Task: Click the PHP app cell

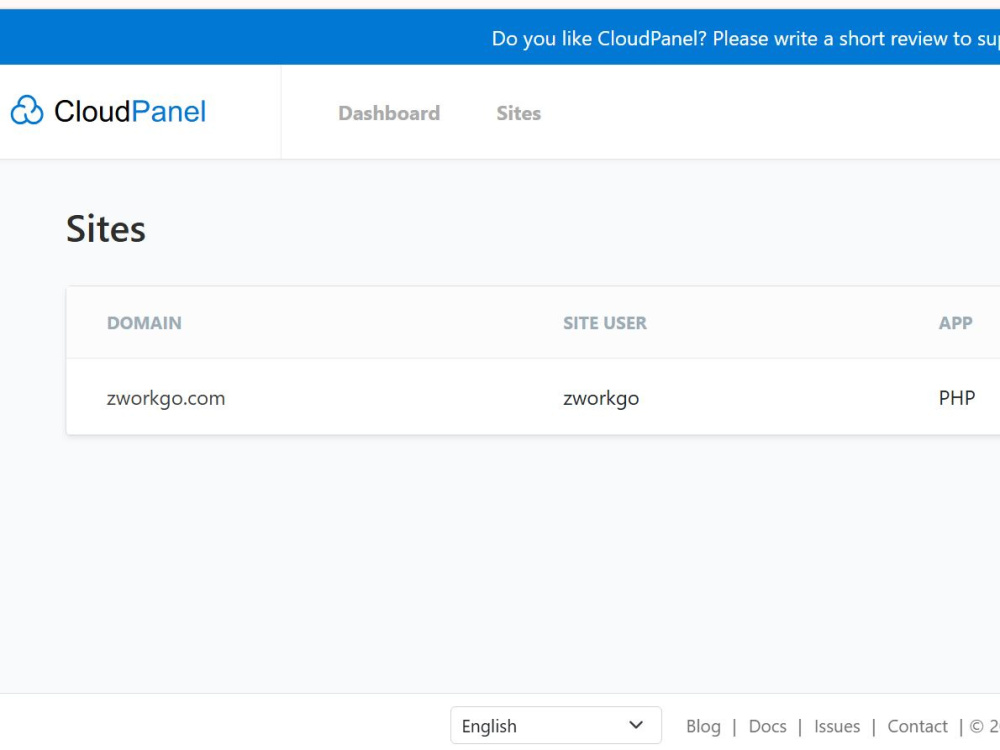Action: pos(957,398)
